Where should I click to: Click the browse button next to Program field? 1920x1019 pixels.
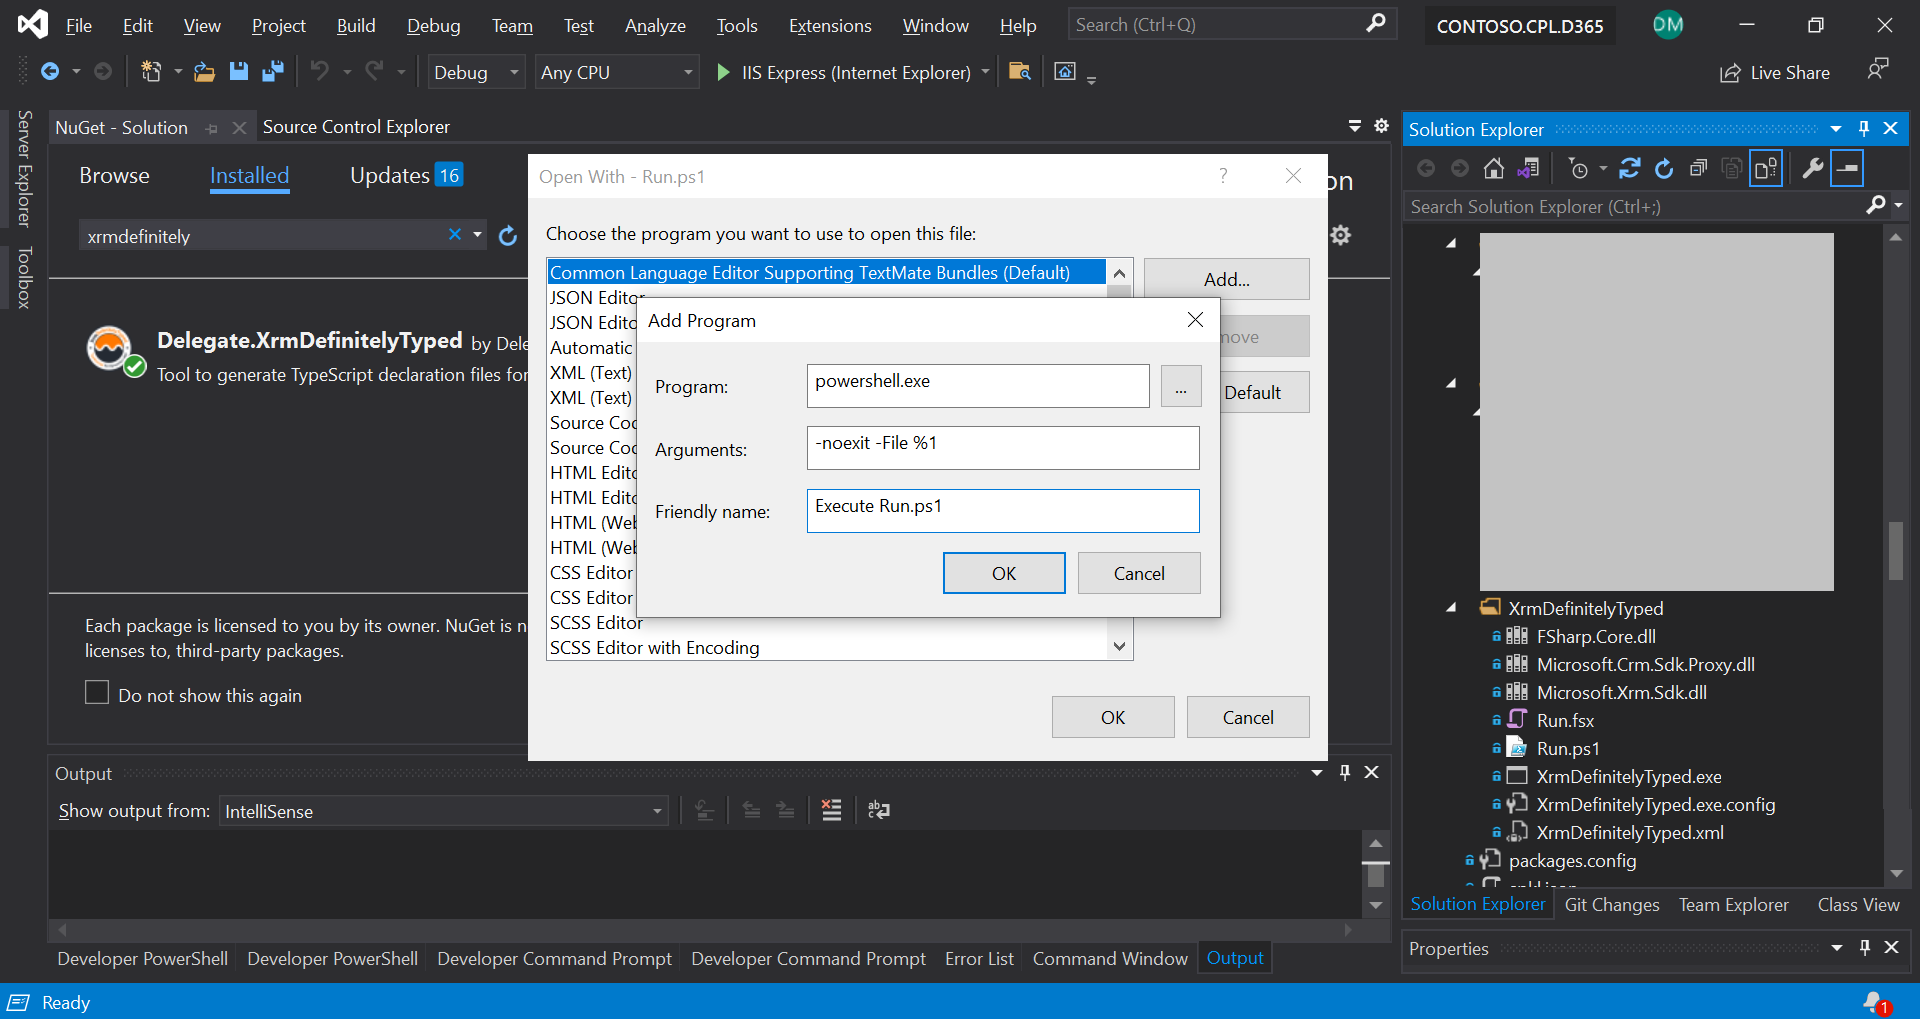[x=1180, y=386]
